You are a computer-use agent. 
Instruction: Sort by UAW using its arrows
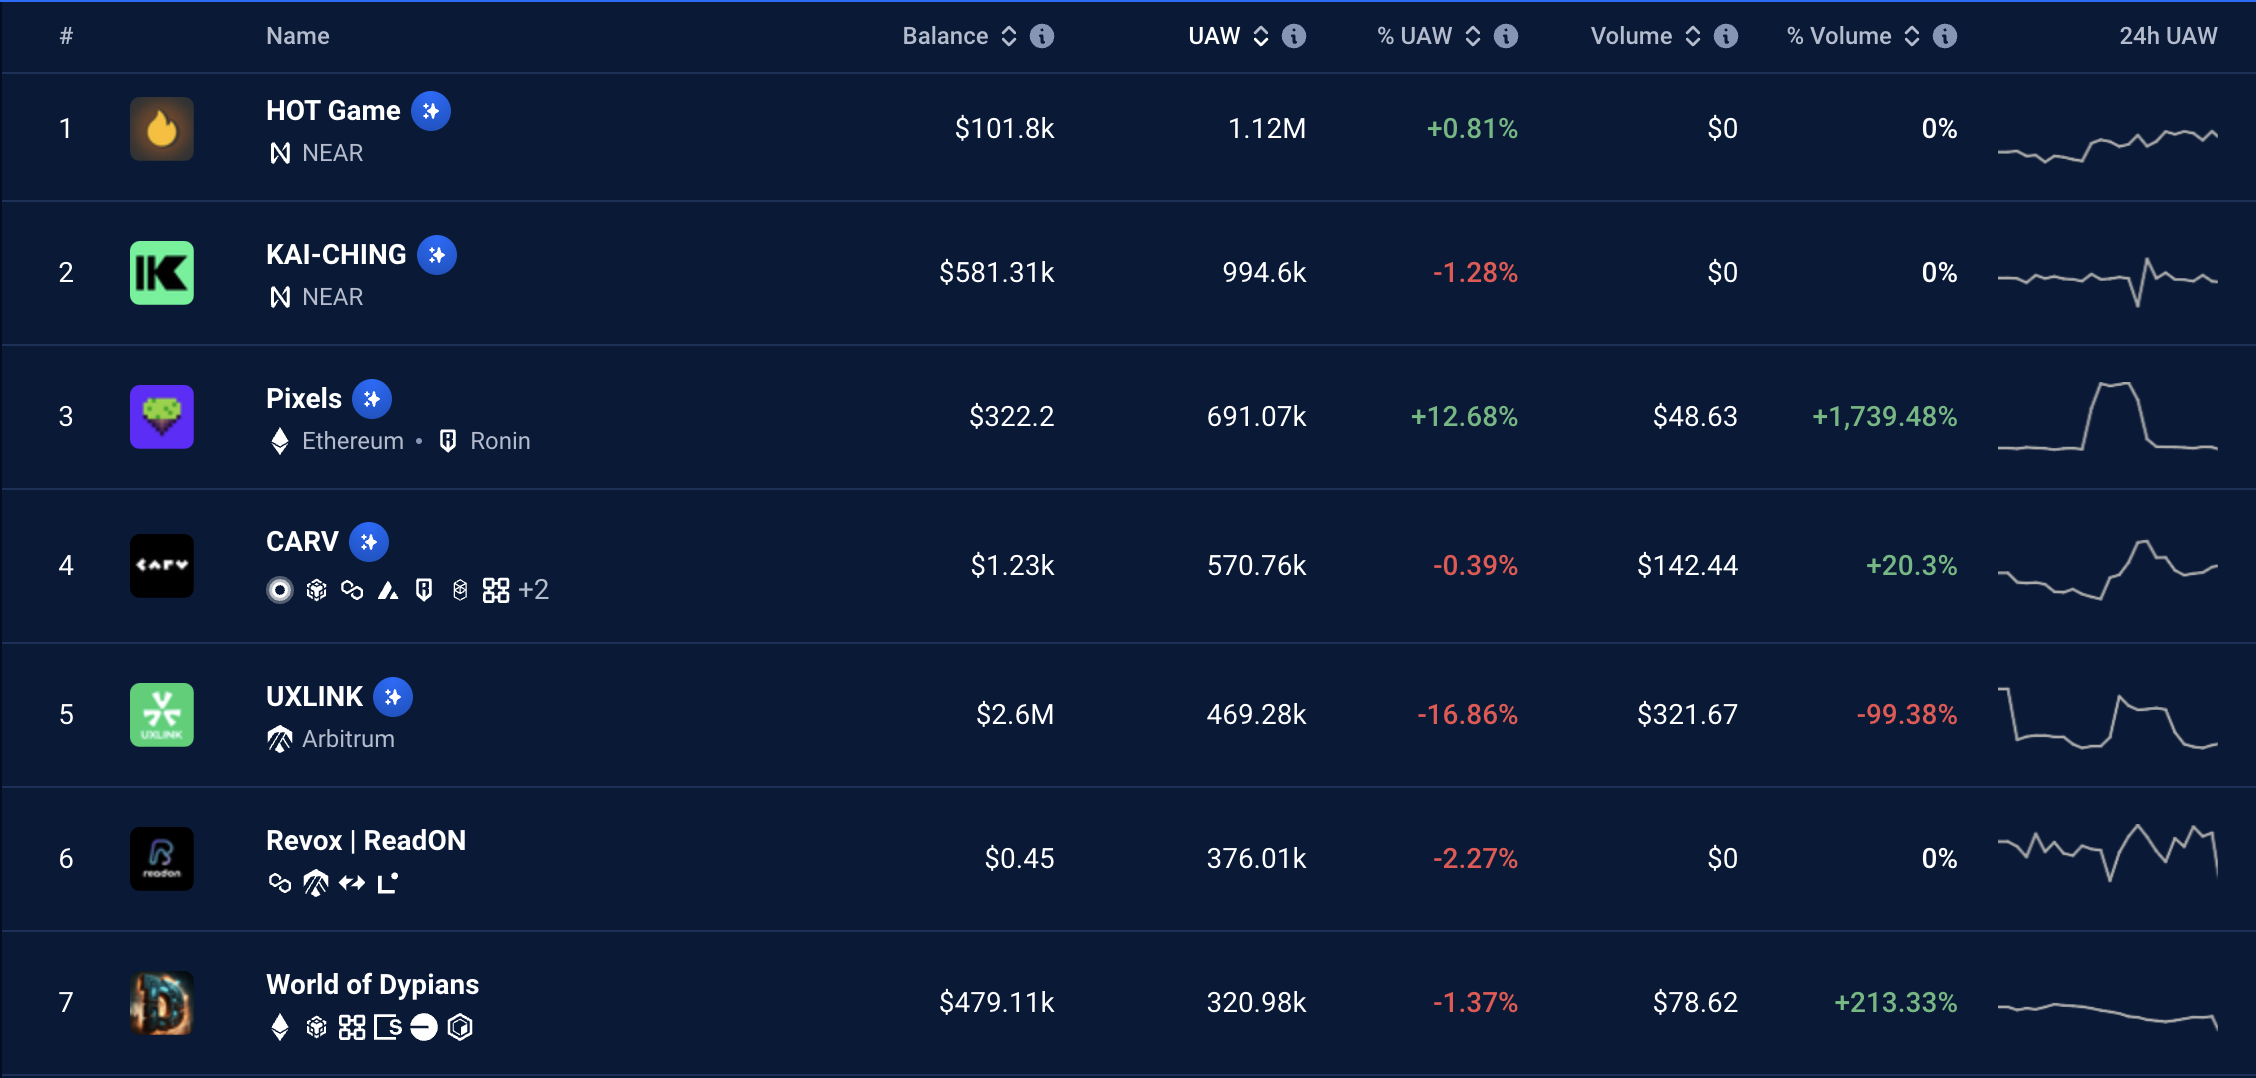[x=1261, y=36]
